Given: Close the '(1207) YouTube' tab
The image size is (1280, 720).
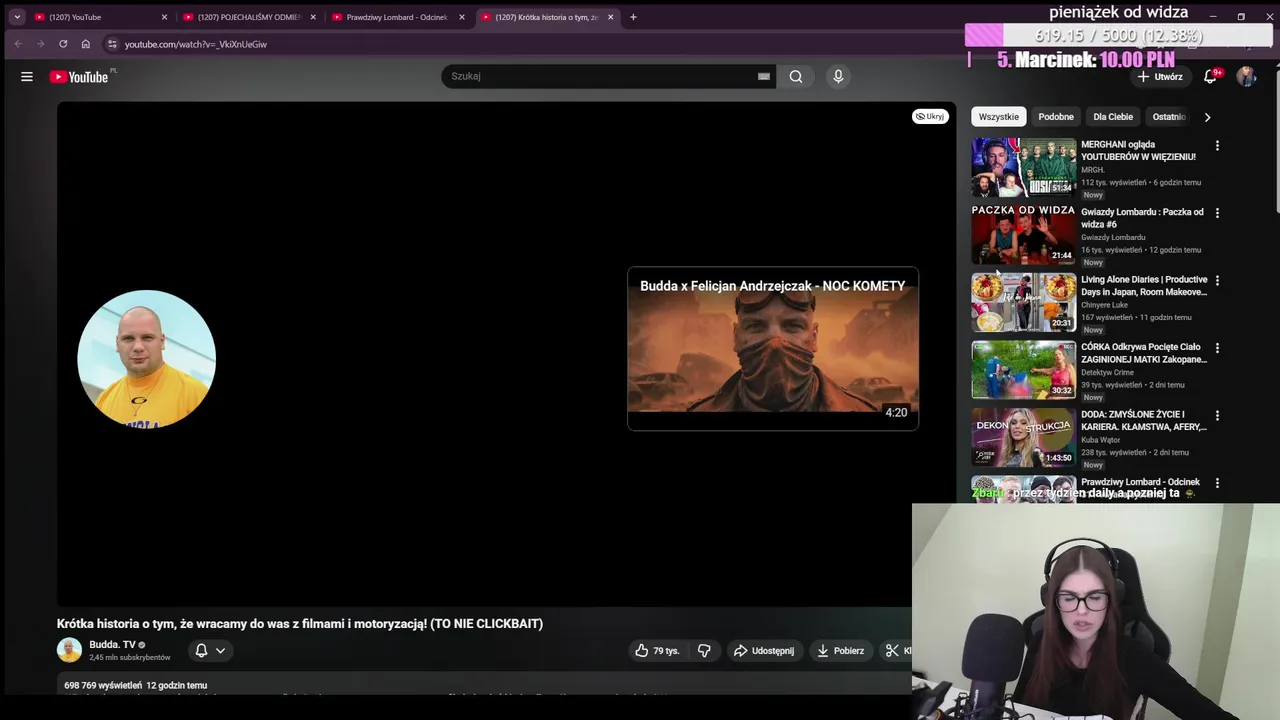Looking at the screenshot, I should tap(164, 17).
